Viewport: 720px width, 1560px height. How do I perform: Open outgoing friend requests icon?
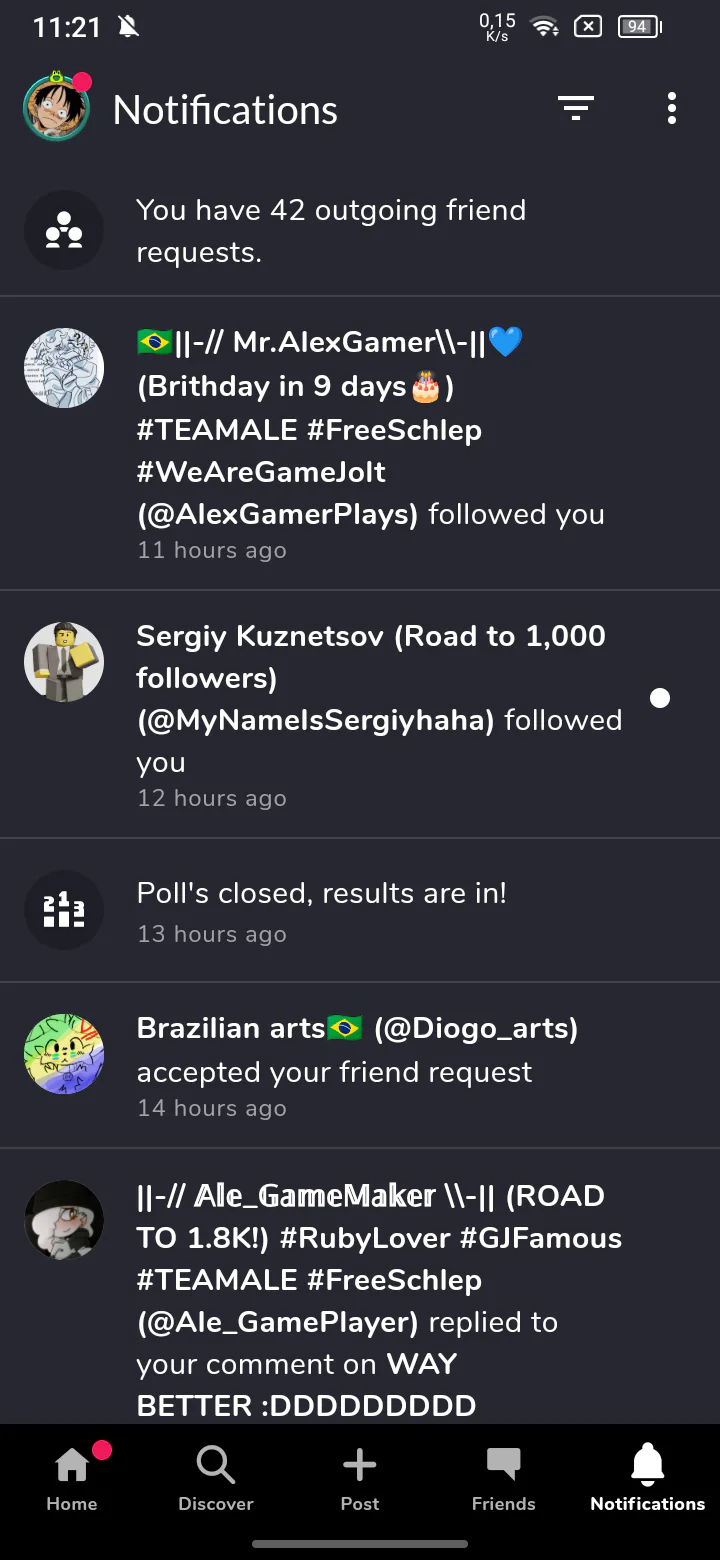pyautogui.click(x=64, y=231)
